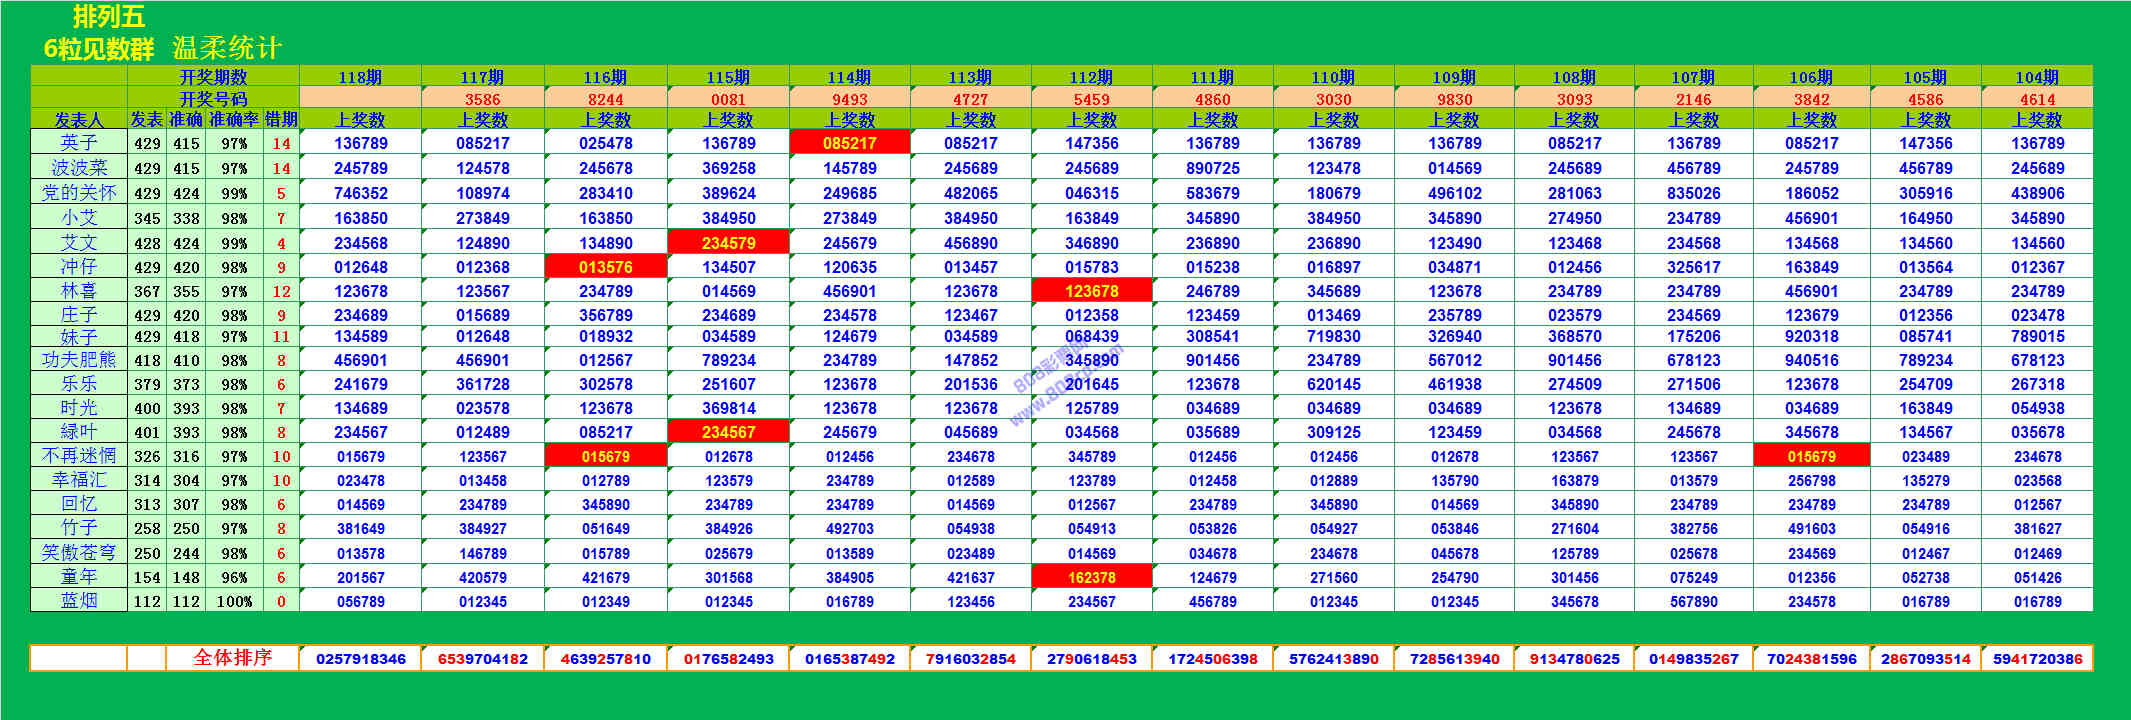Click red 234579 cell in 艾文 row

(x=728, y=243)
